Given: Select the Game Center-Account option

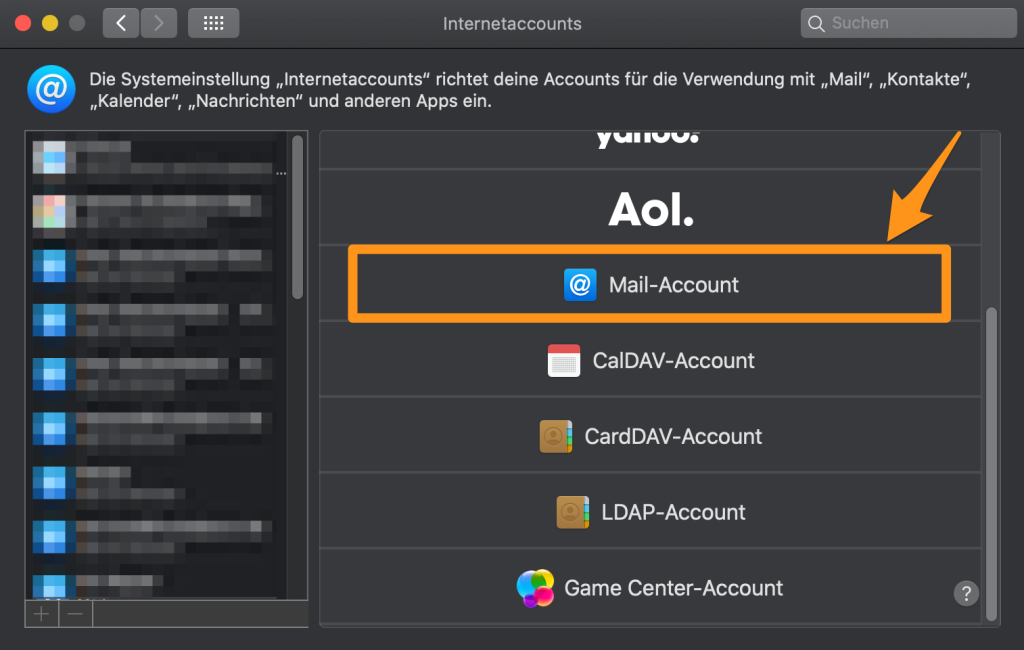Looking at the screenshot, I should point(650,587).
